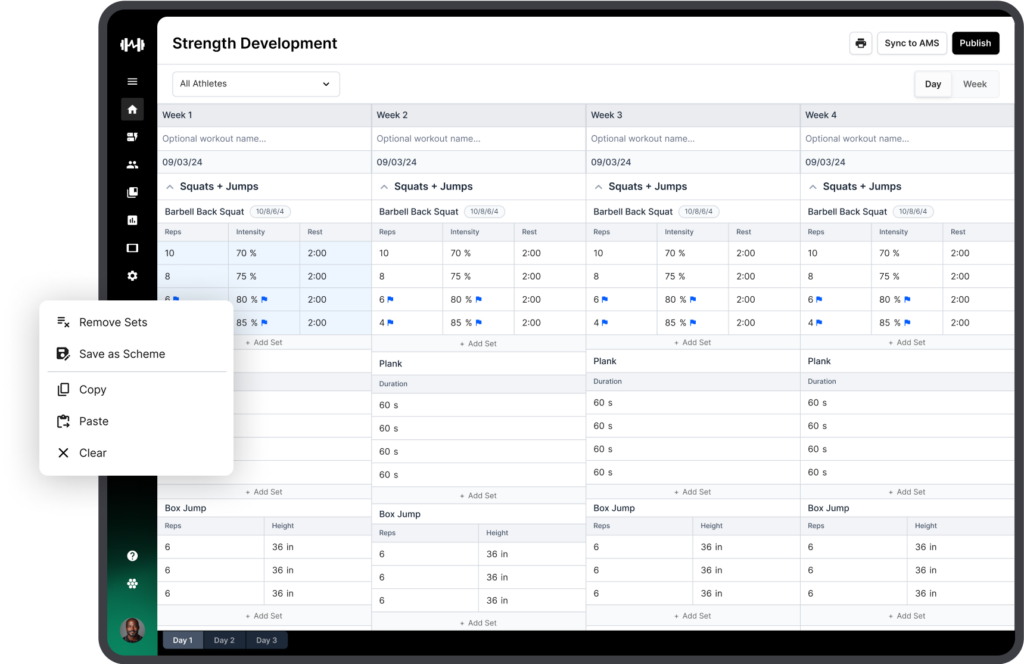
Task: Click the Publish button
Action: [x=974, y=43]
